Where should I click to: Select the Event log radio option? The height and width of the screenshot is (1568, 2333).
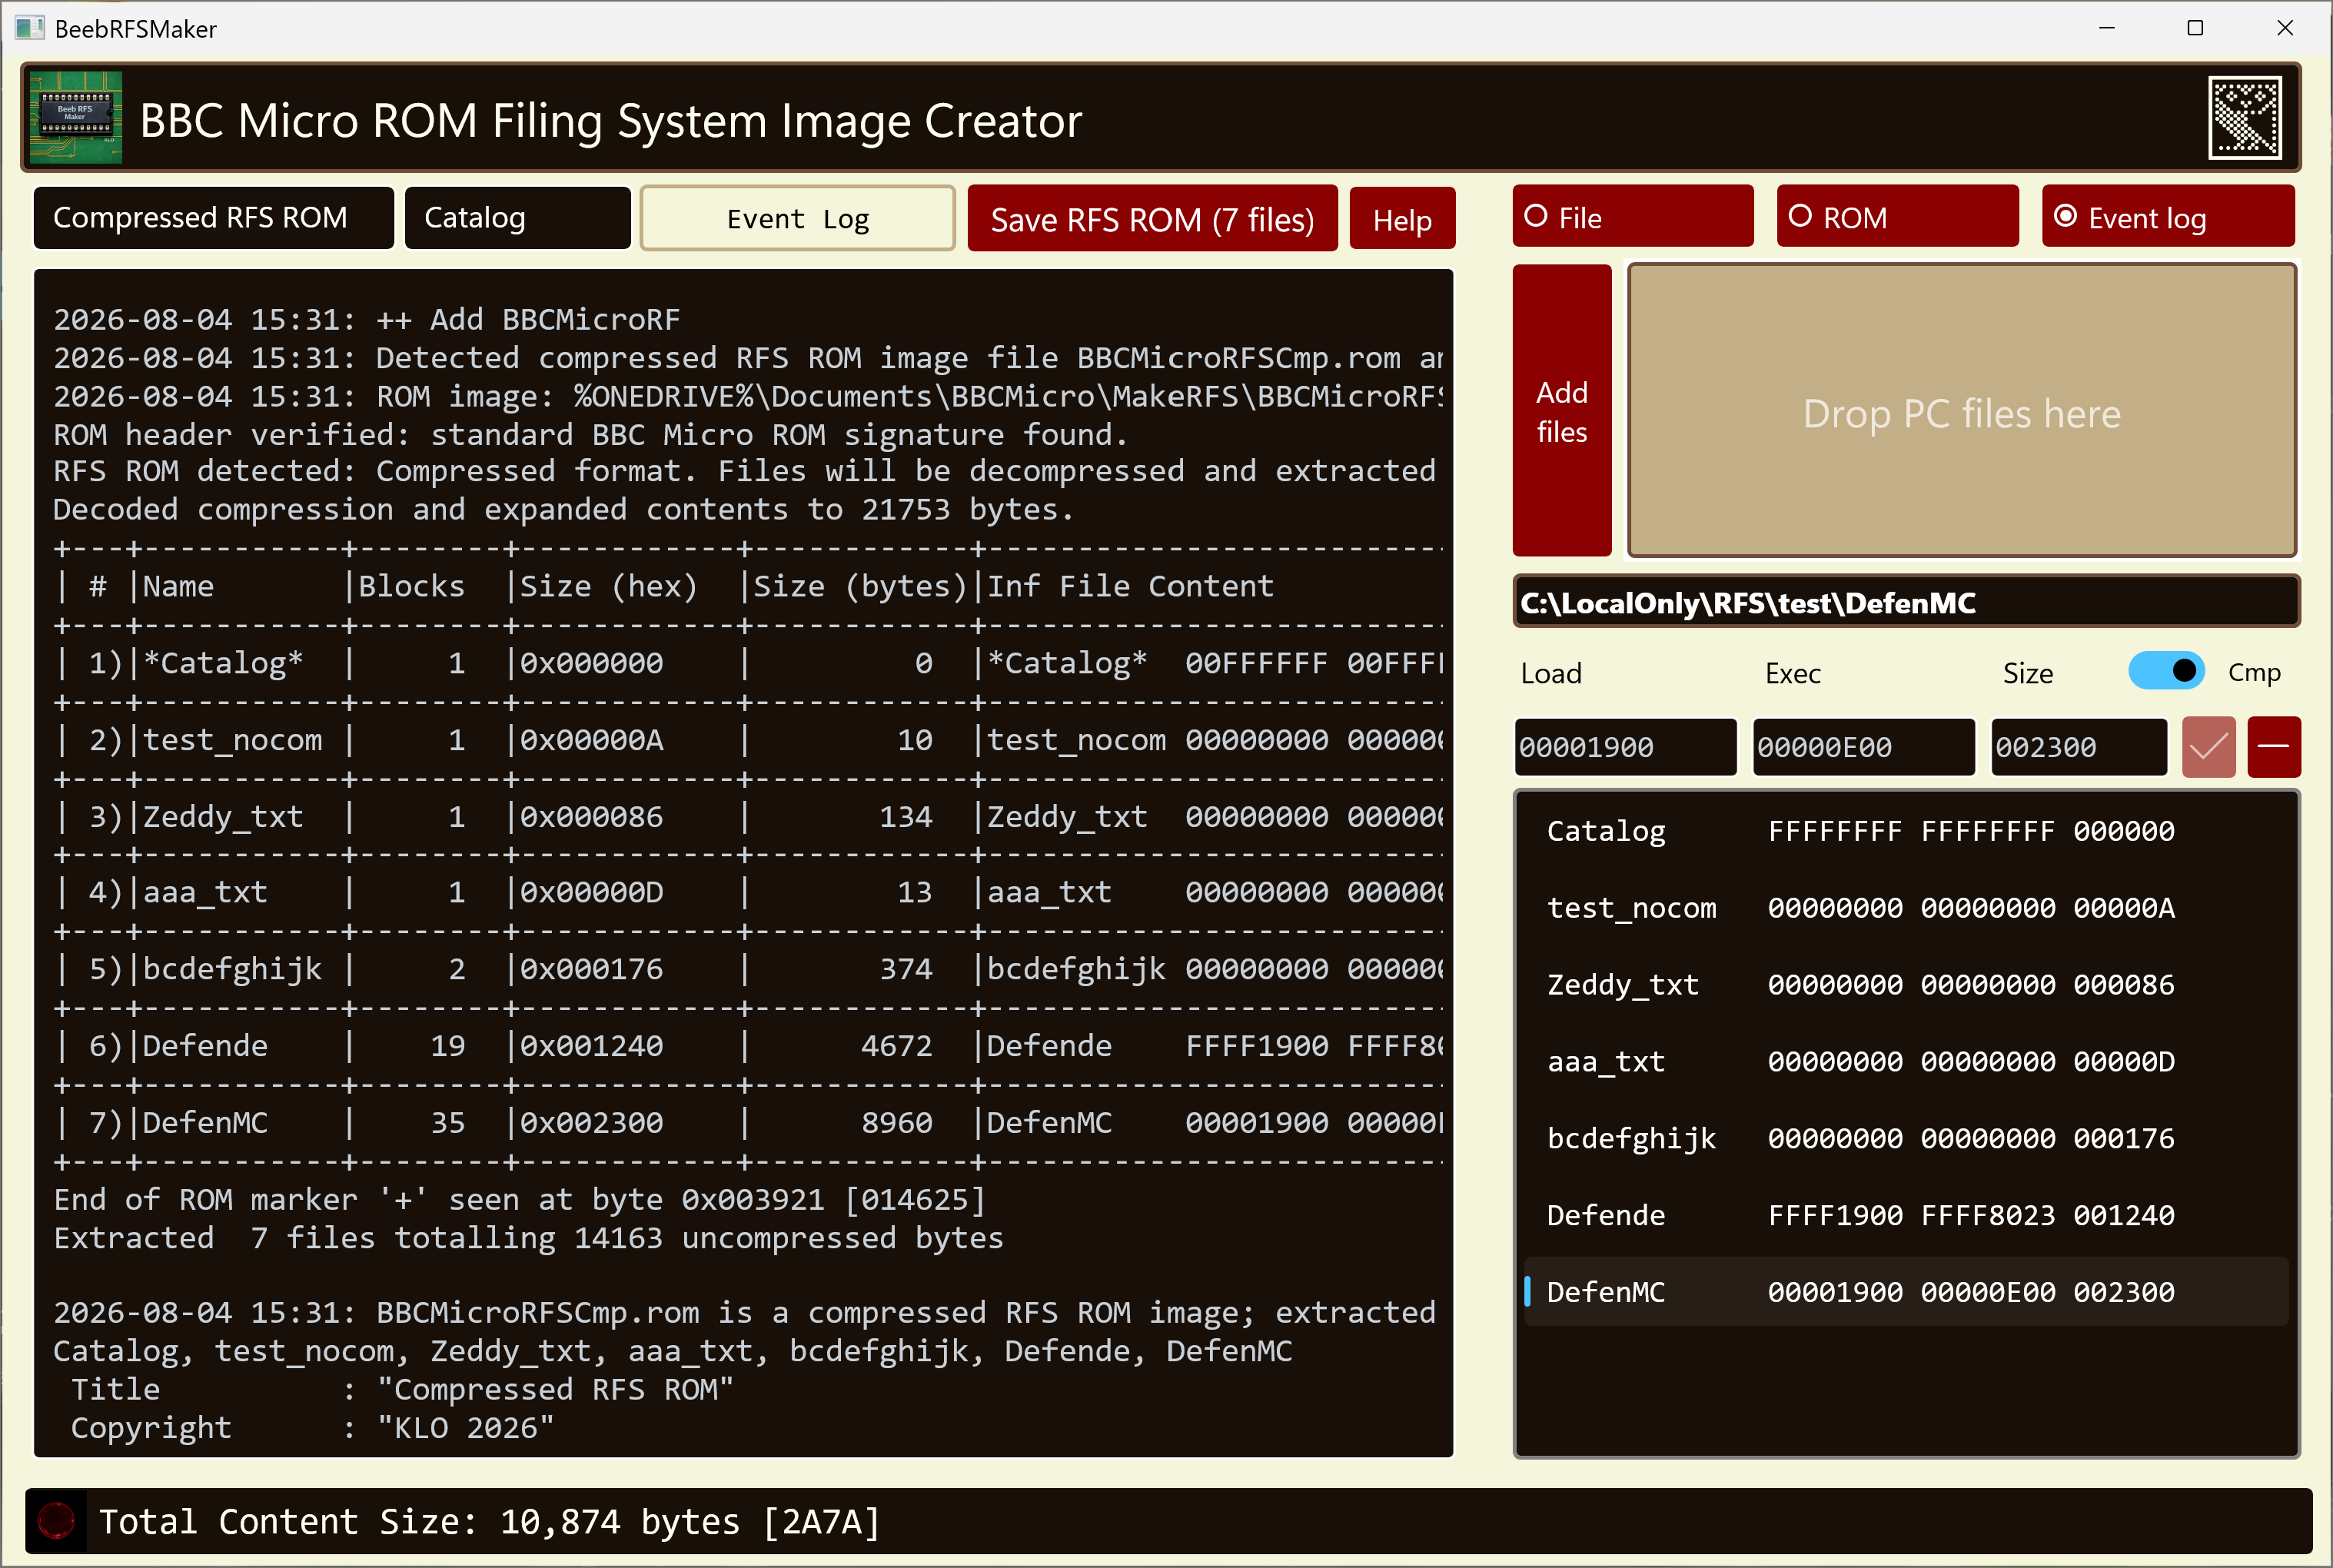point(2167,217)
